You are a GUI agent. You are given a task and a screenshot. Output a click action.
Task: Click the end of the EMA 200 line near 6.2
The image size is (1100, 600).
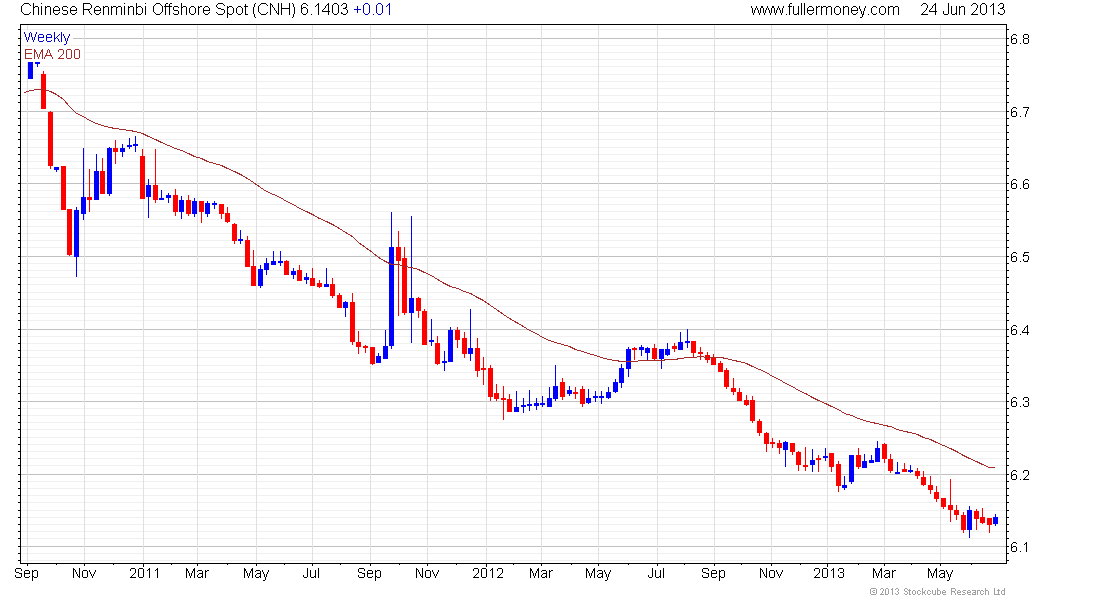coord(992,467)
